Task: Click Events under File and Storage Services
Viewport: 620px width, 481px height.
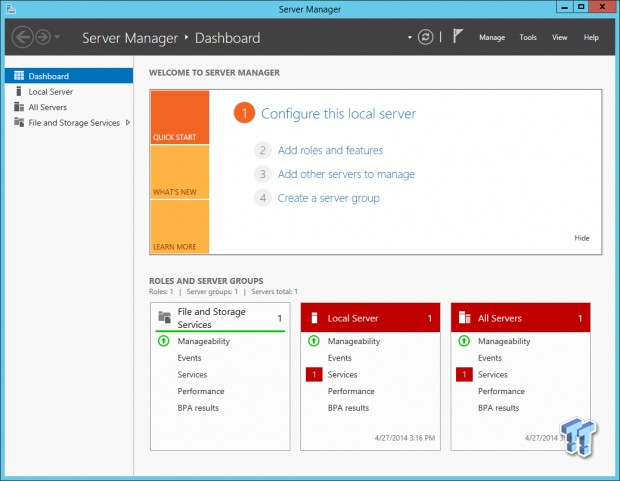Action: 189,358
